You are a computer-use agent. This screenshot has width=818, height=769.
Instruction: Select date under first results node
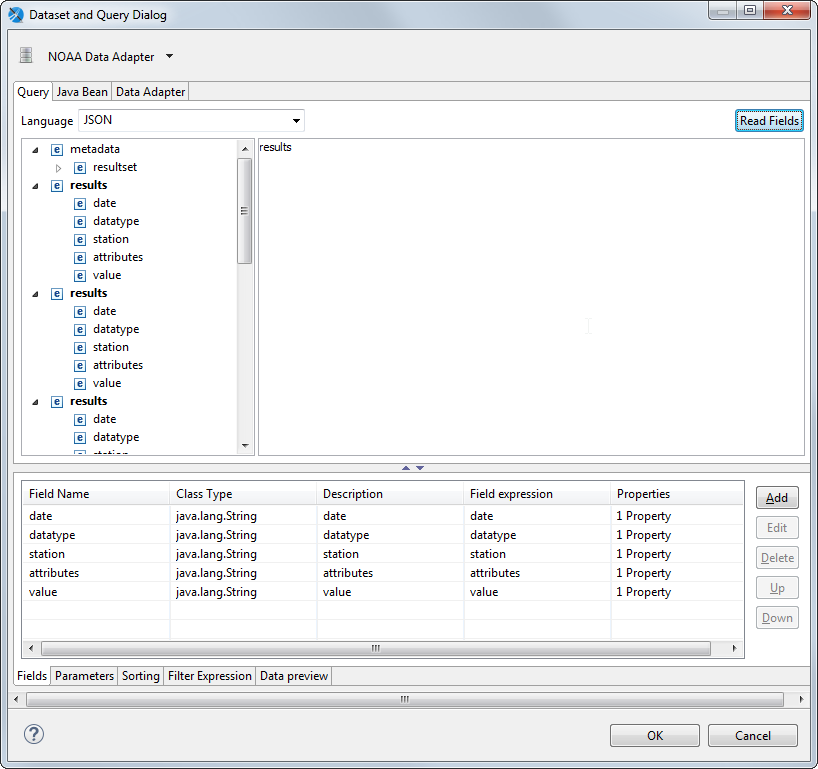tap(104, 203)
